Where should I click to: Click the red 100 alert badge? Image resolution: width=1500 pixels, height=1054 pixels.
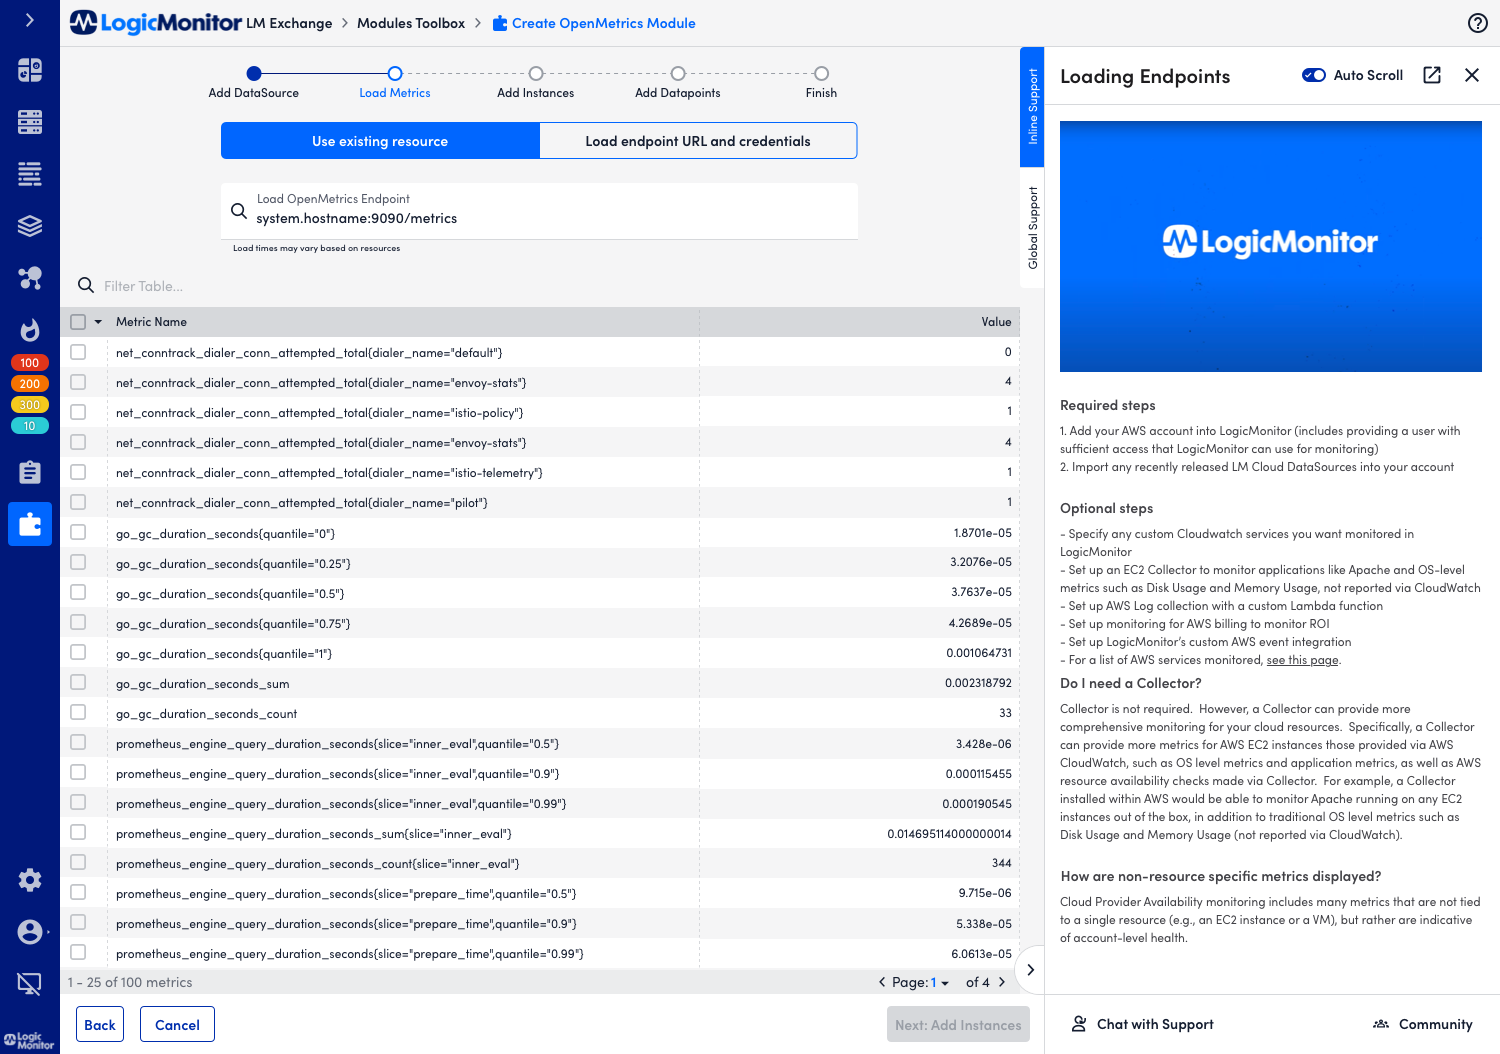(30, 363)
